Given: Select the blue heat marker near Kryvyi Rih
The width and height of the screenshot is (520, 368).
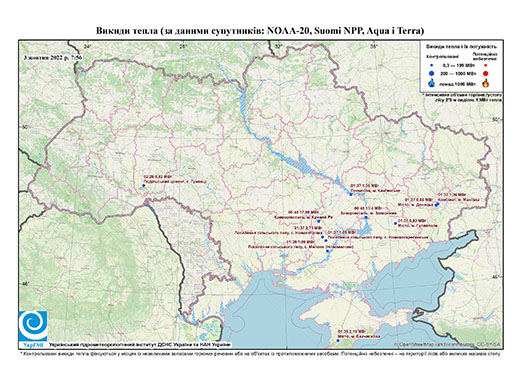Looking at the screenshot, I should (319, 221).
